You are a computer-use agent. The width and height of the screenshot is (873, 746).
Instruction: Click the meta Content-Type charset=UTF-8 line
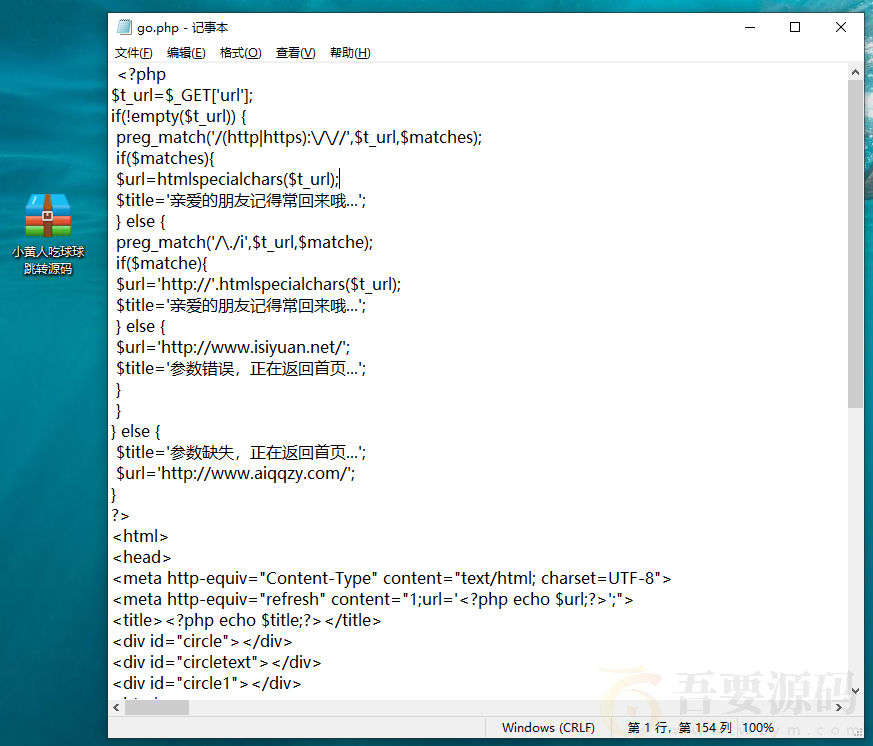click(392, 578)
